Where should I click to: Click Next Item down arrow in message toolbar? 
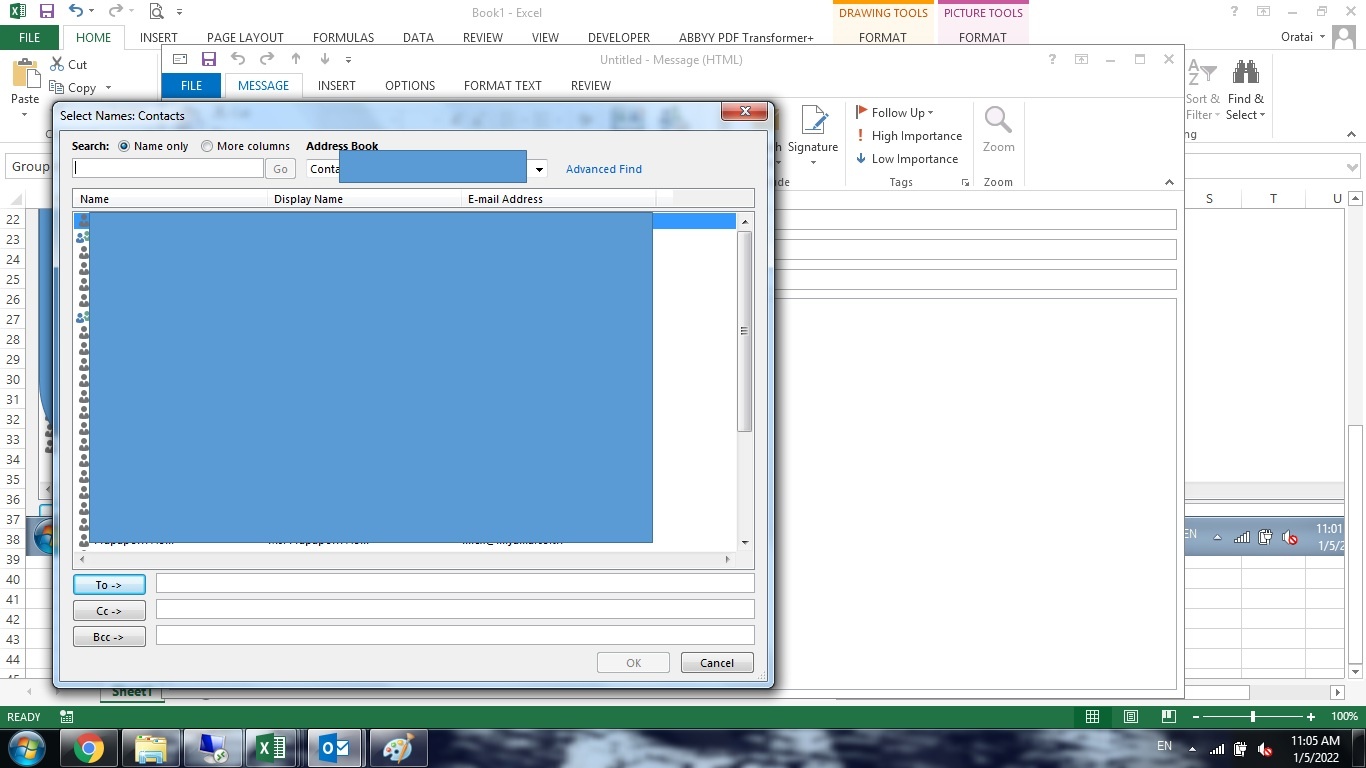324,59
